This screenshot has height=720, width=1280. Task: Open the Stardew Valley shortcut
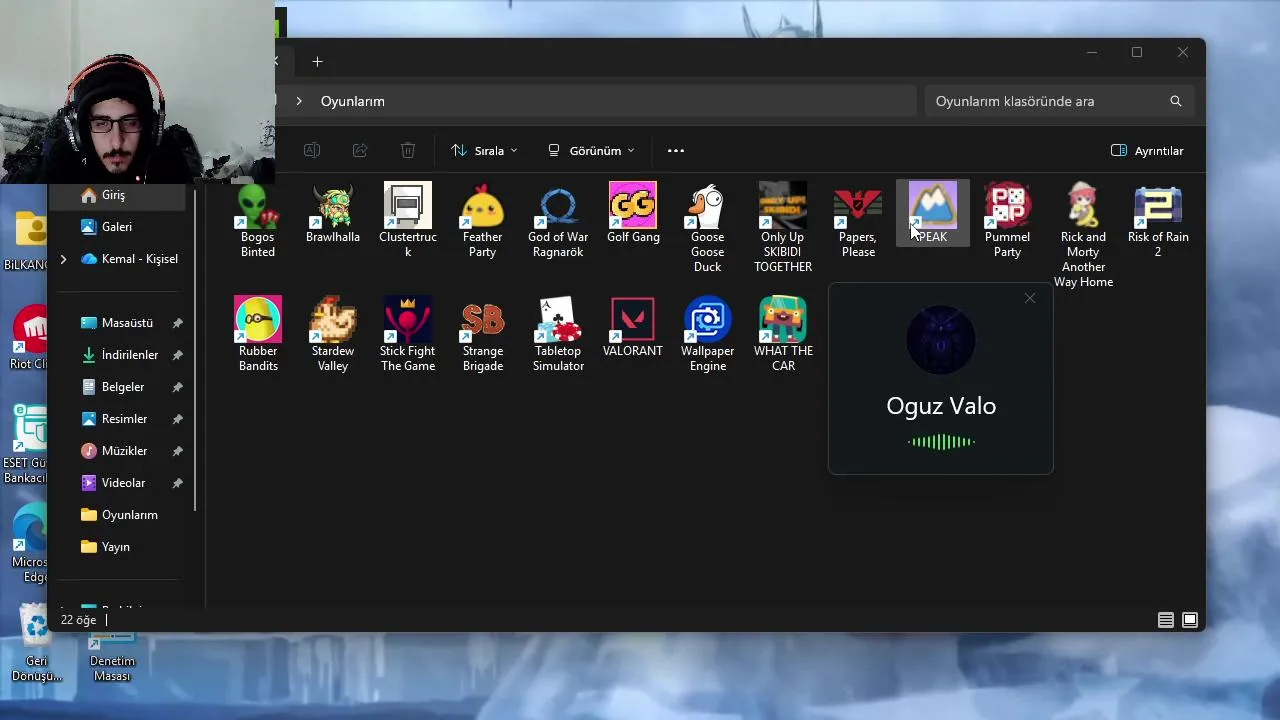tap(332, 335)
